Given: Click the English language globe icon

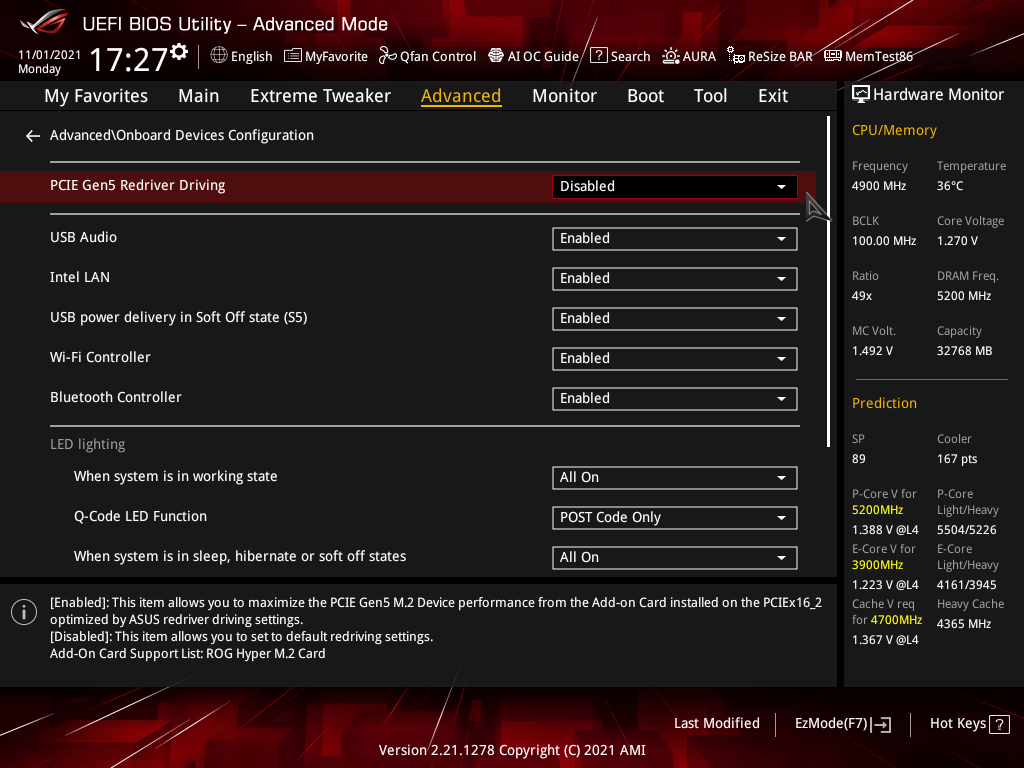Looking at the screenshot, I should (219, 56).
